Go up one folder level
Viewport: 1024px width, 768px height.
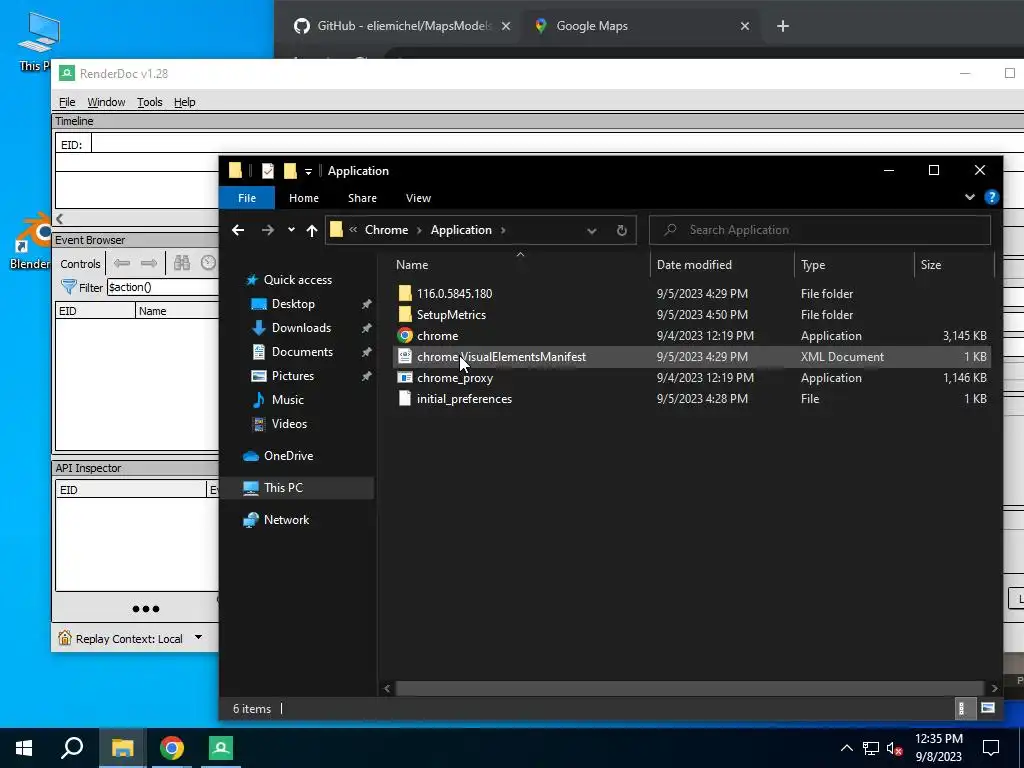point(312,230)
